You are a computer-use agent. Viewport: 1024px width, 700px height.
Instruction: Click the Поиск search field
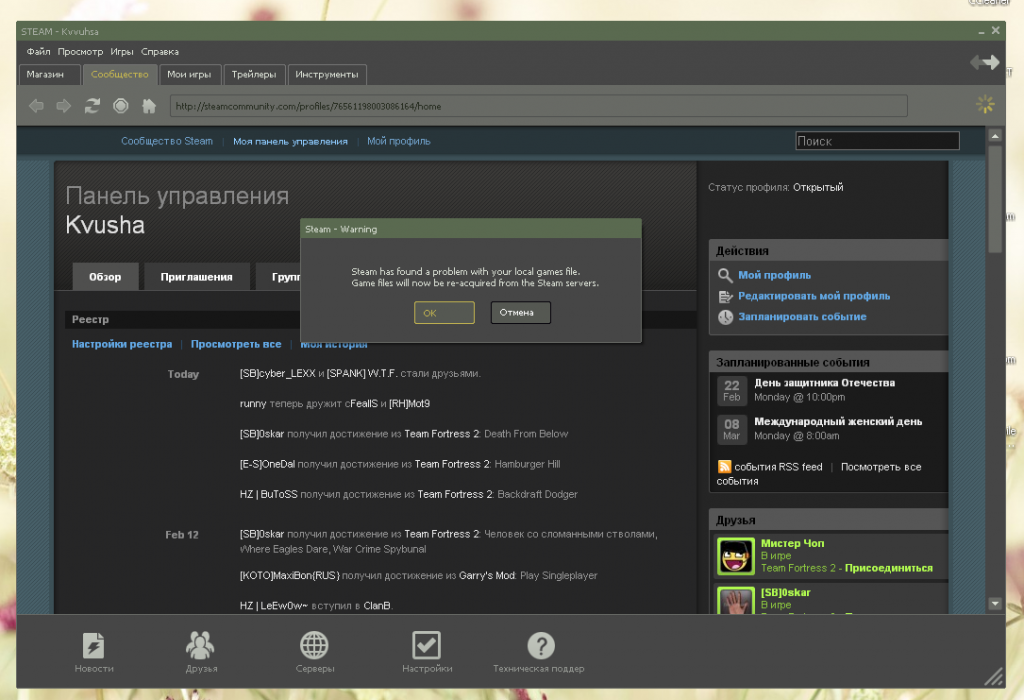[878, 141]
